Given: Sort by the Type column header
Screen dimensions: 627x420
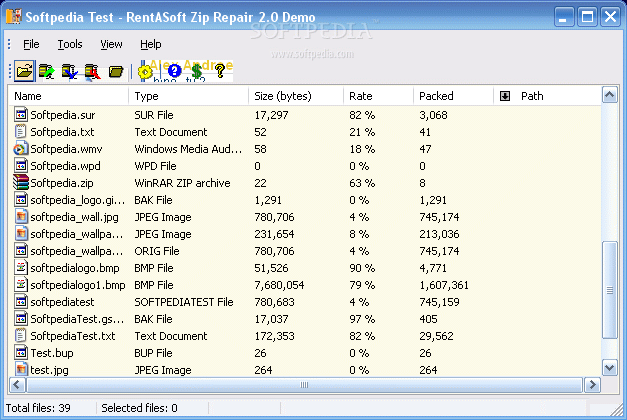Looking at the screenshot, I should tap(188, 96).
